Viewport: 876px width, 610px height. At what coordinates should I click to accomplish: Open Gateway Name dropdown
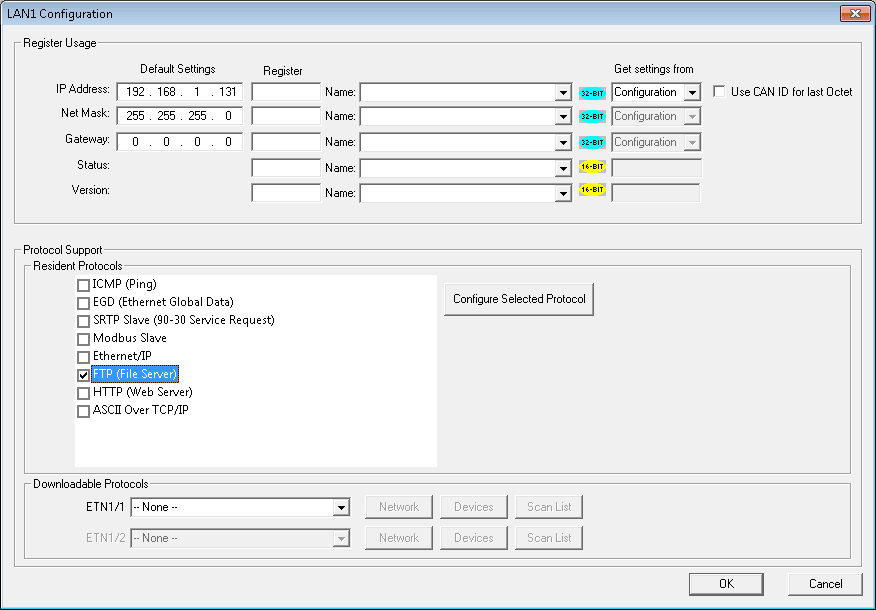563,142
